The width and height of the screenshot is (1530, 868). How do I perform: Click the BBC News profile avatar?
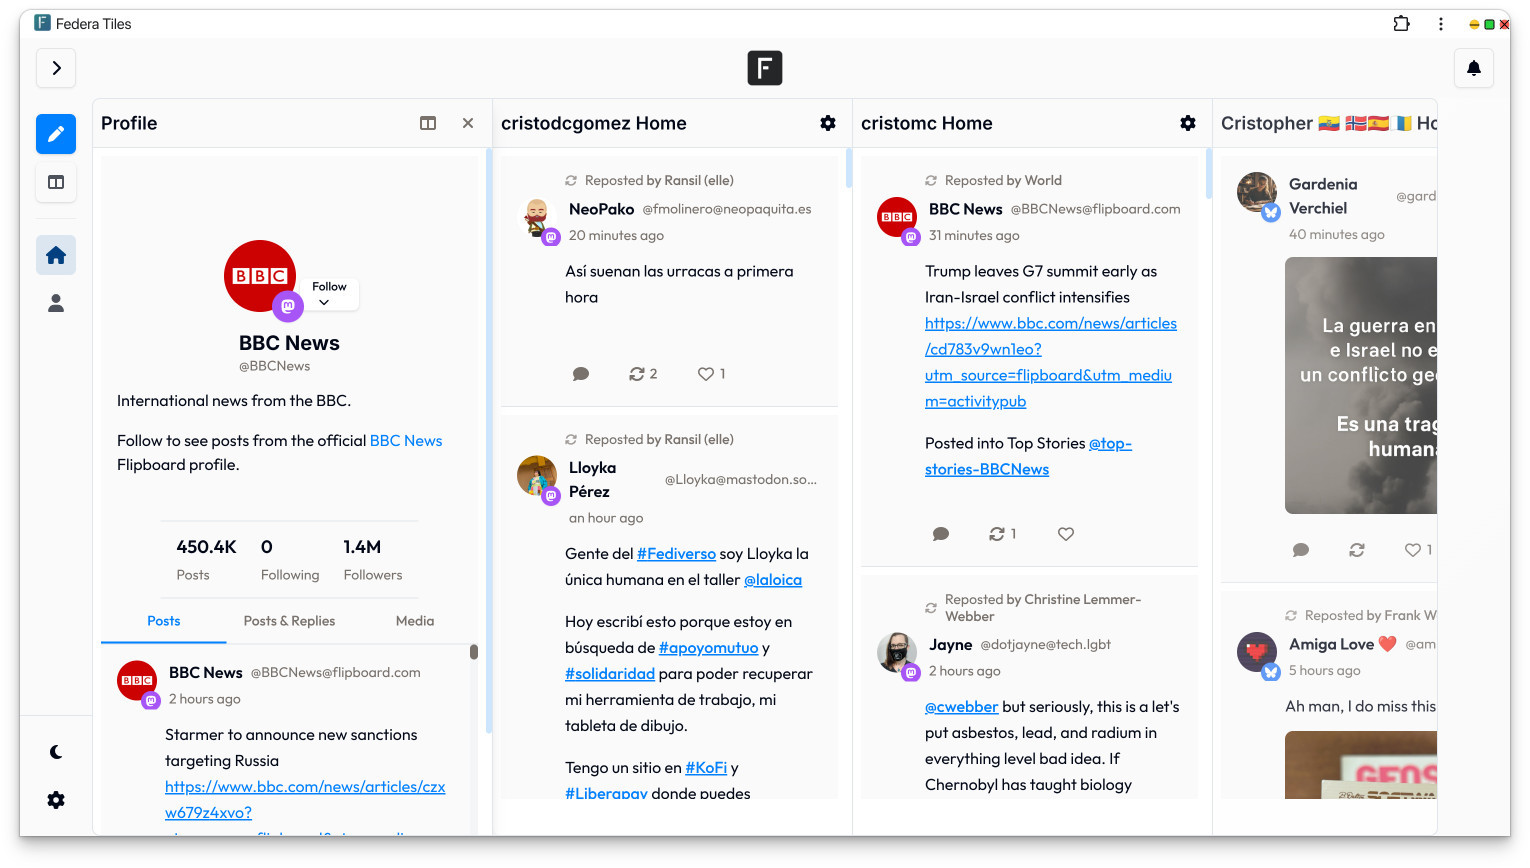click(260, 276)
